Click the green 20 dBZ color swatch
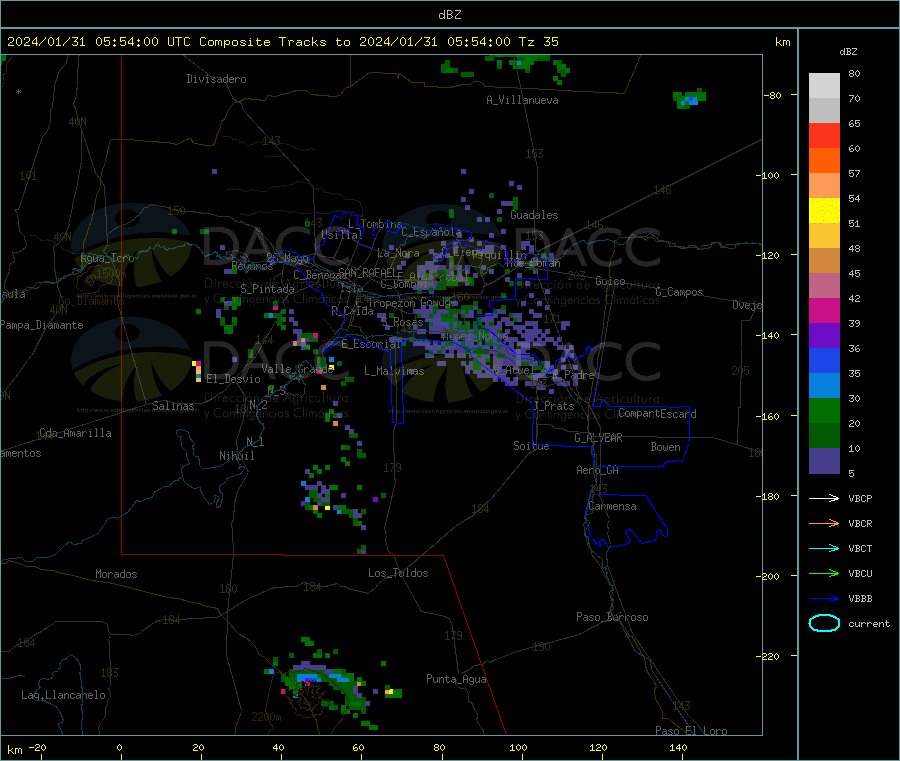The height and width of the screenshot is (761, 900). 824,410
